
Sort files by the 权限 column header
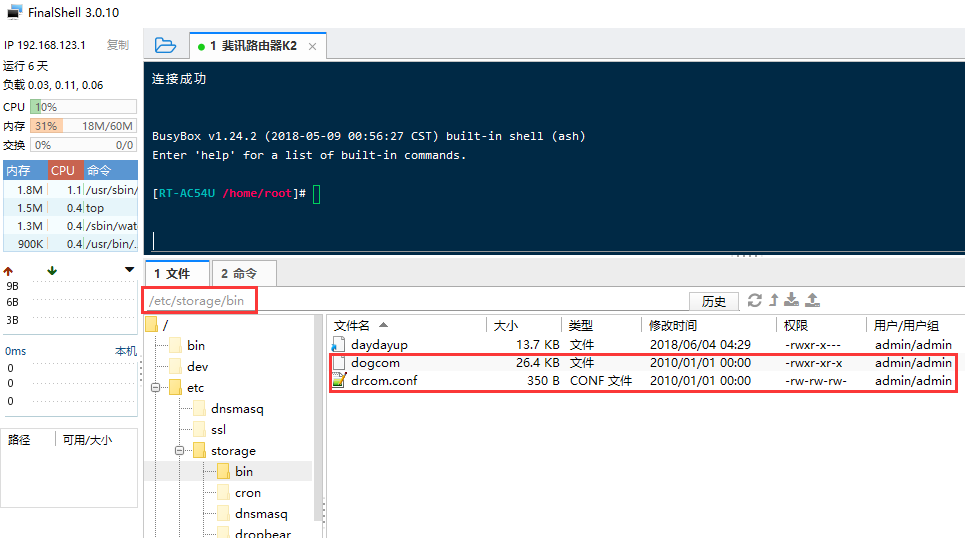pos(821,325)
